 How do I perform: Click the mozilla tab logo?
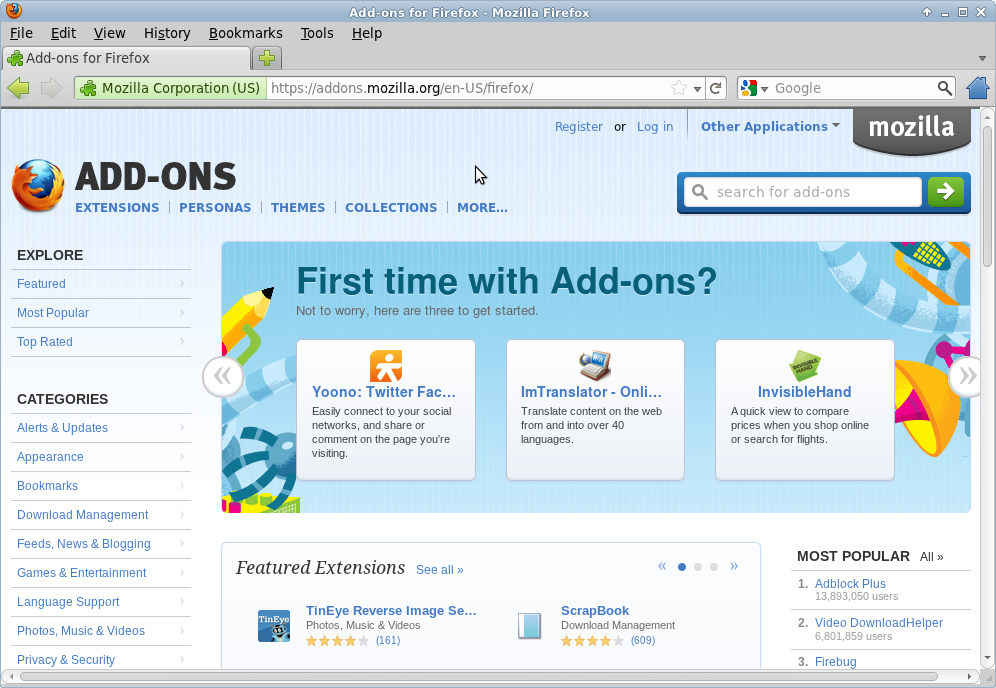click(912, 128)
